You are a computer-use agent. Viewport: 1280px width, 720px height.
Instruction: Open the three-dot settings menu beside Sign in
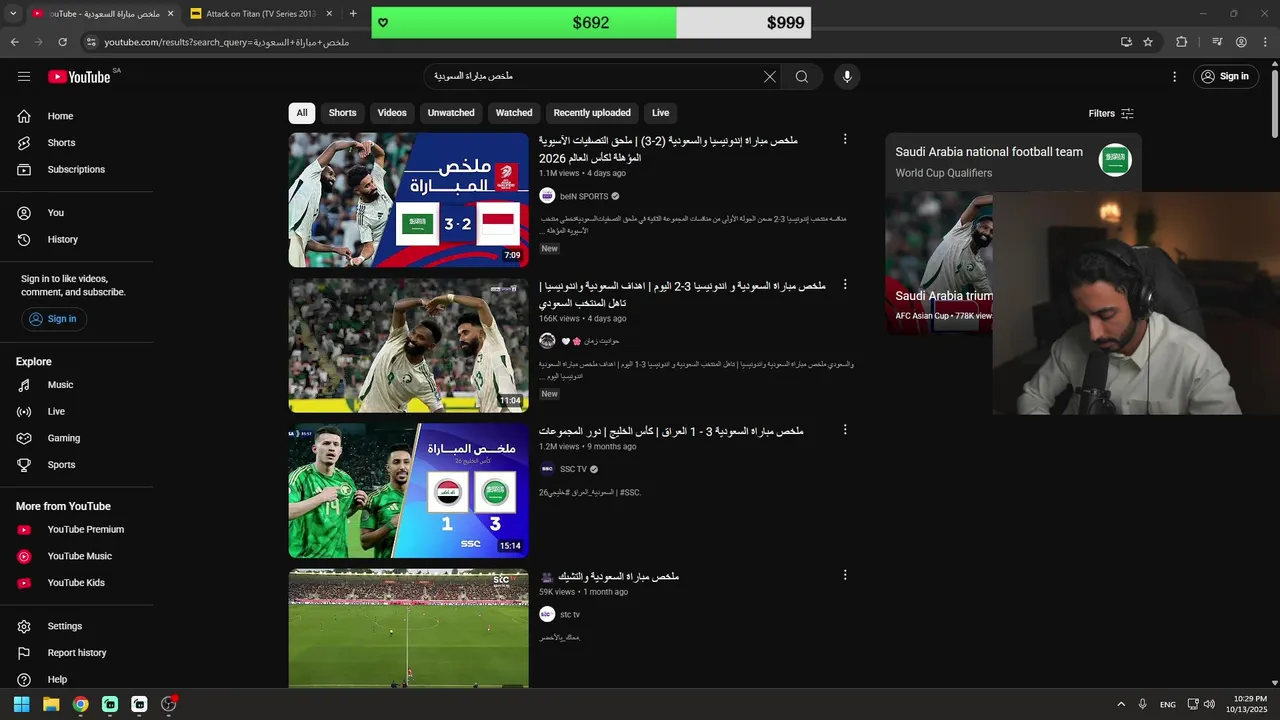pyautogui.click(x=1175, y=76)
